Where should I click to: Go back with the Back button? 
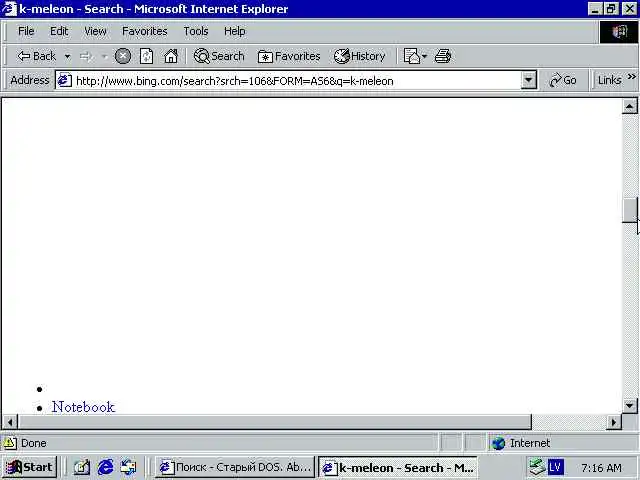(36, 56)
